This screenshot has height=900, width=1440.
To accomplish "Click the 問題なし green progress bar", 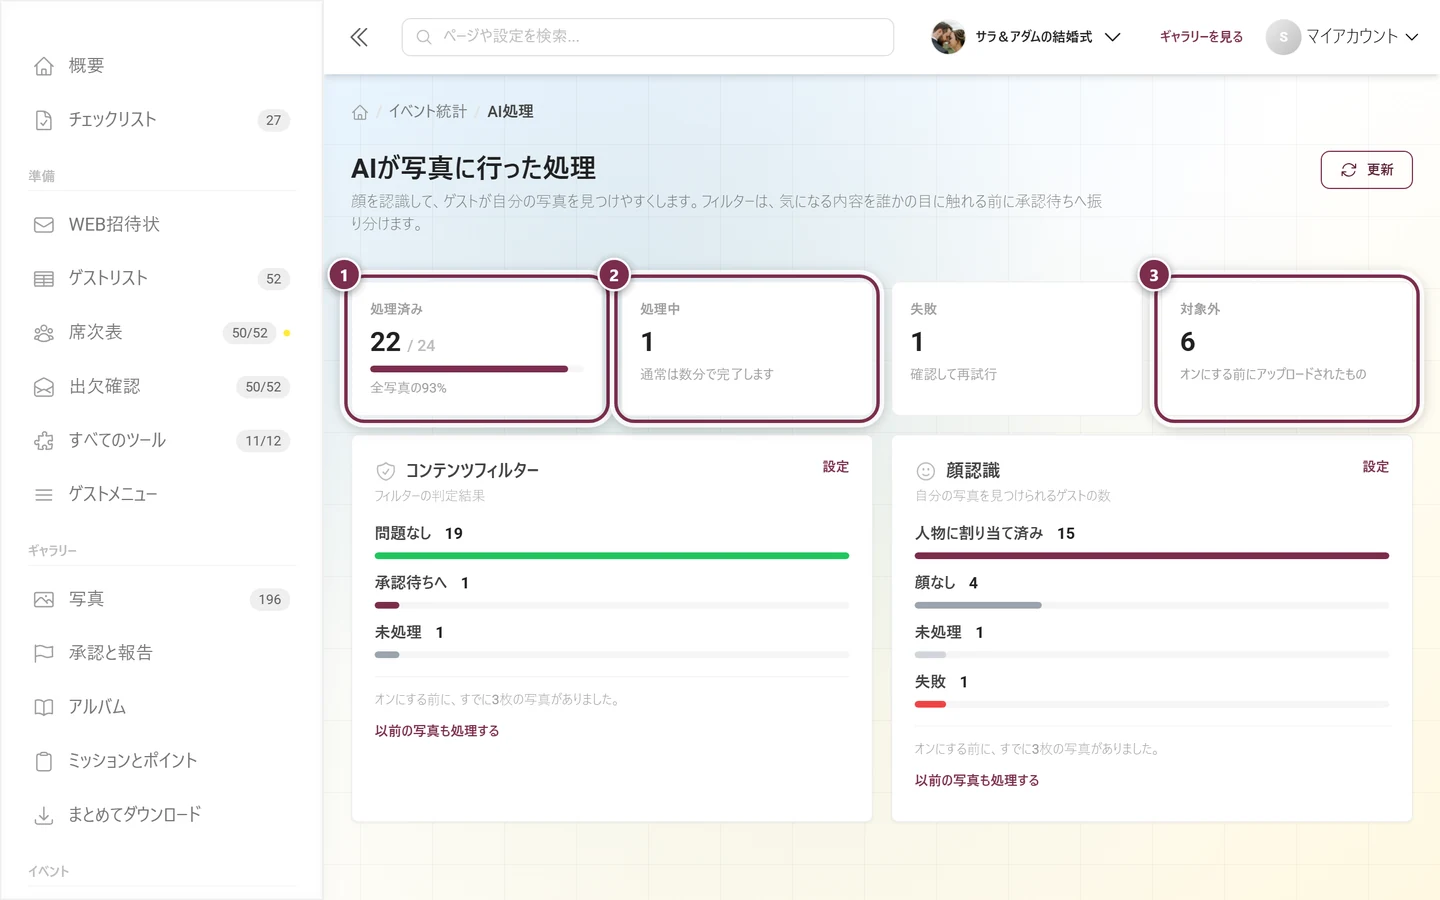I will click(x=612, y=556).
